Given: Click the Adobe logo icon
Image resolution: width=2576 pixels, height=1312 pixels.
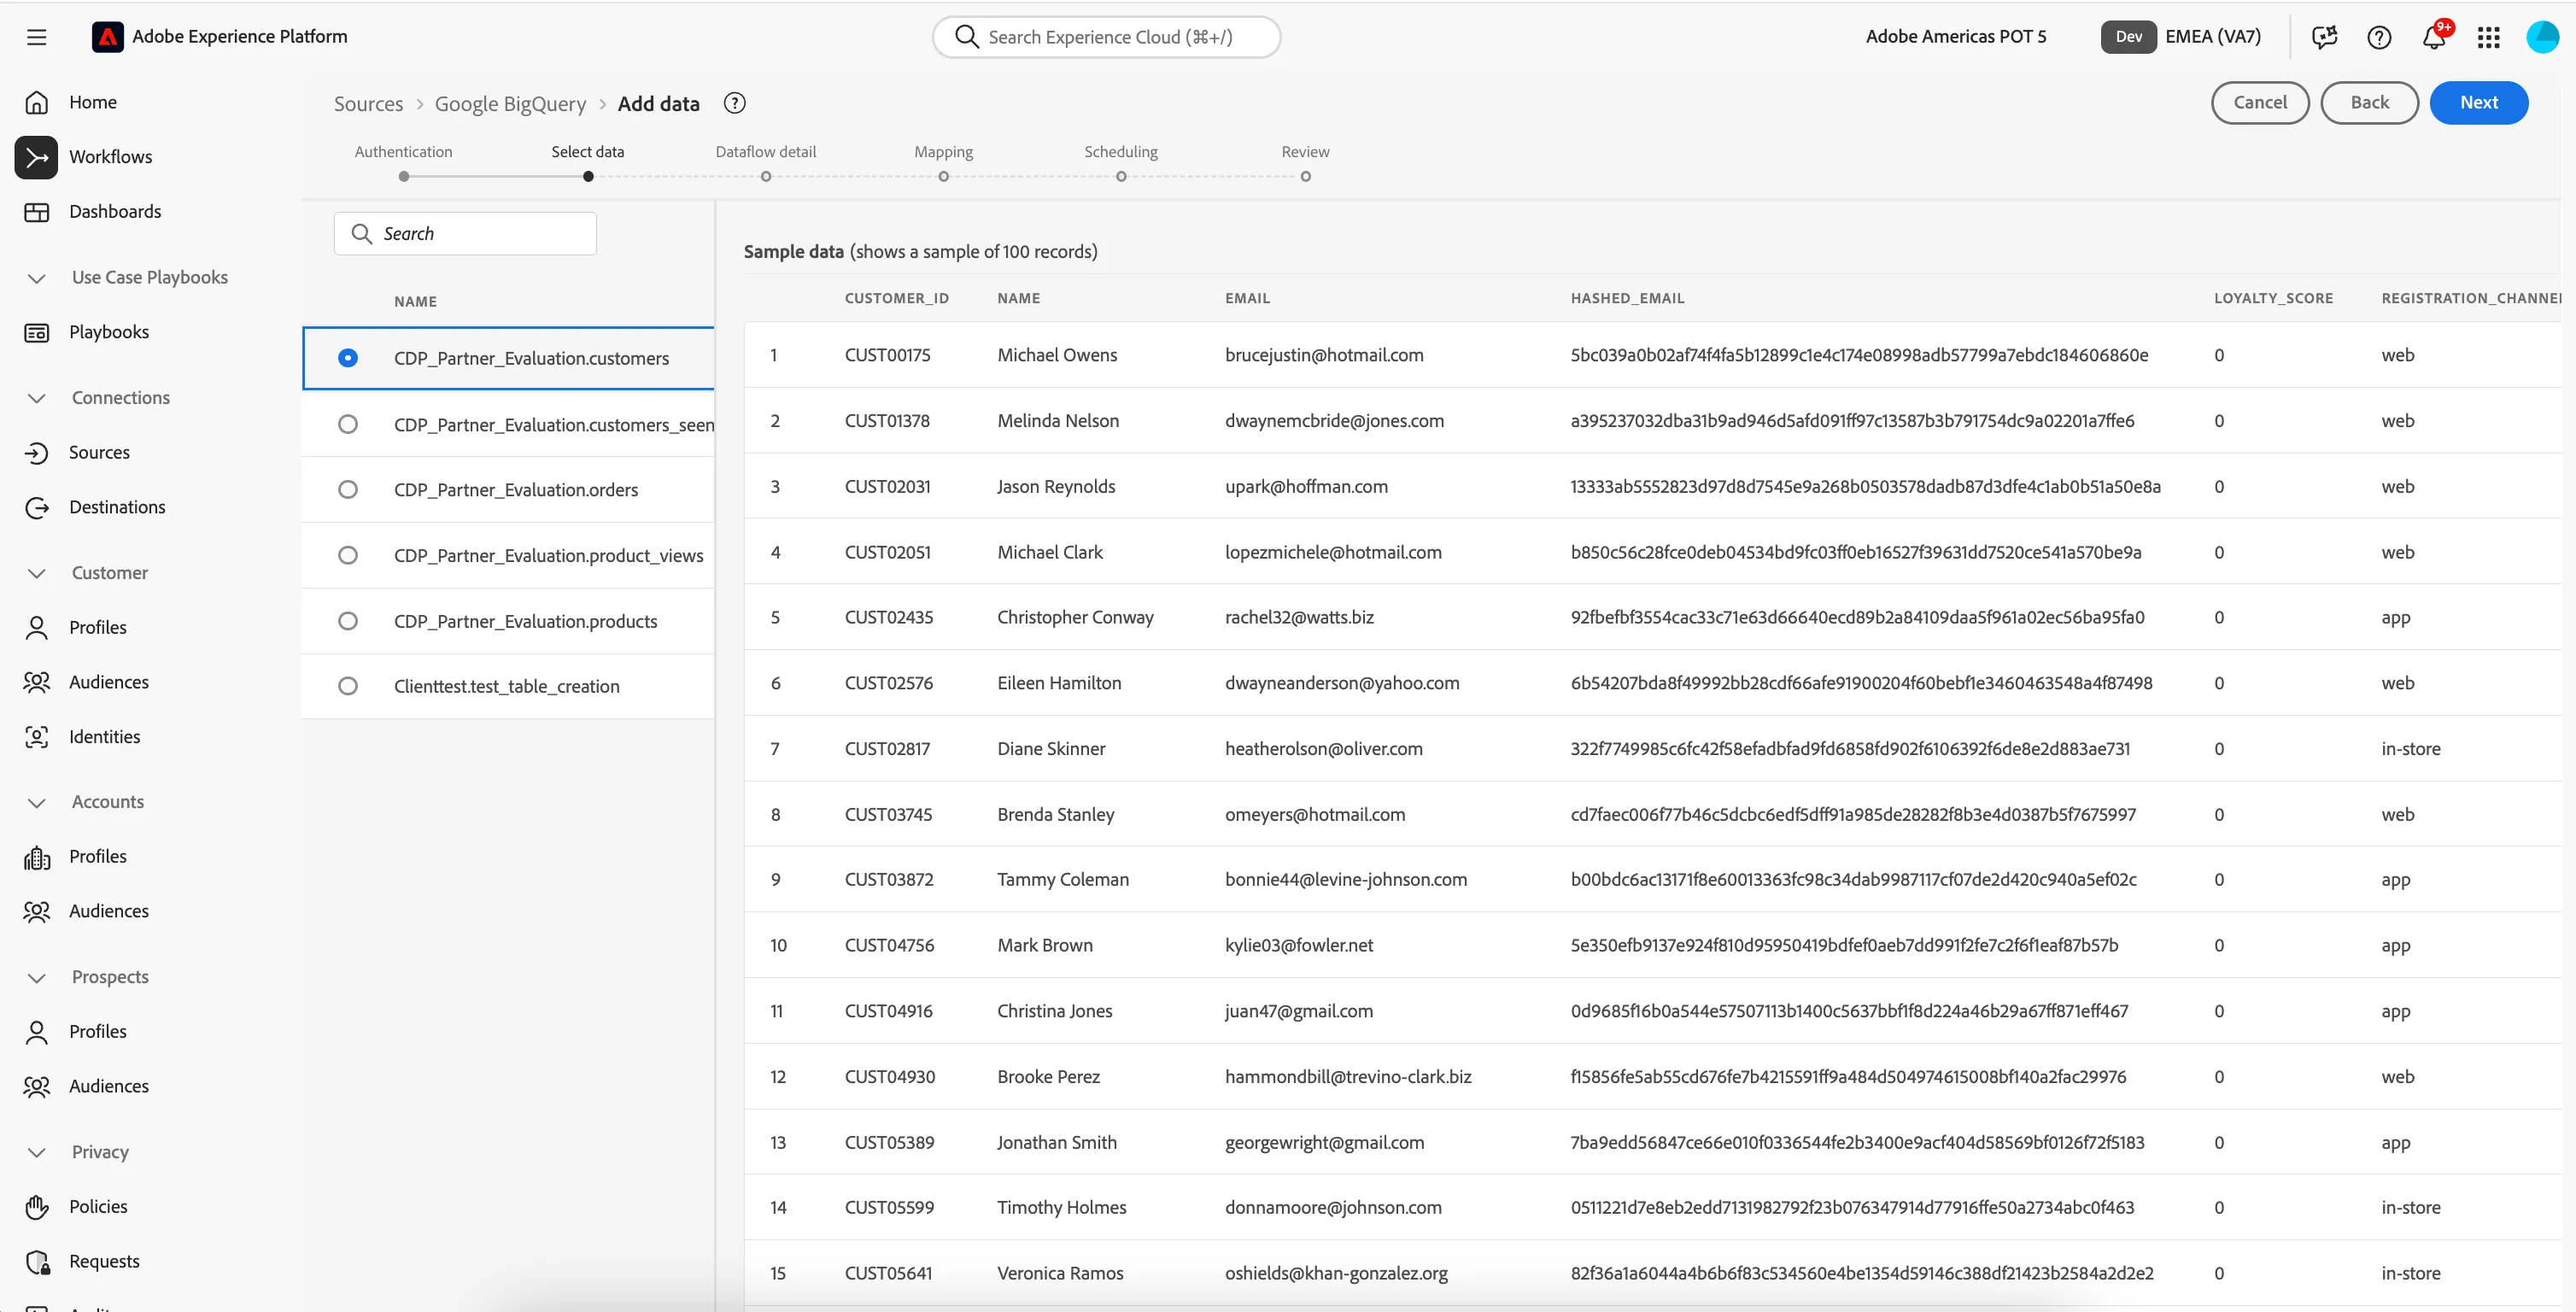Looking at the screenshot, I should [107, 37].
